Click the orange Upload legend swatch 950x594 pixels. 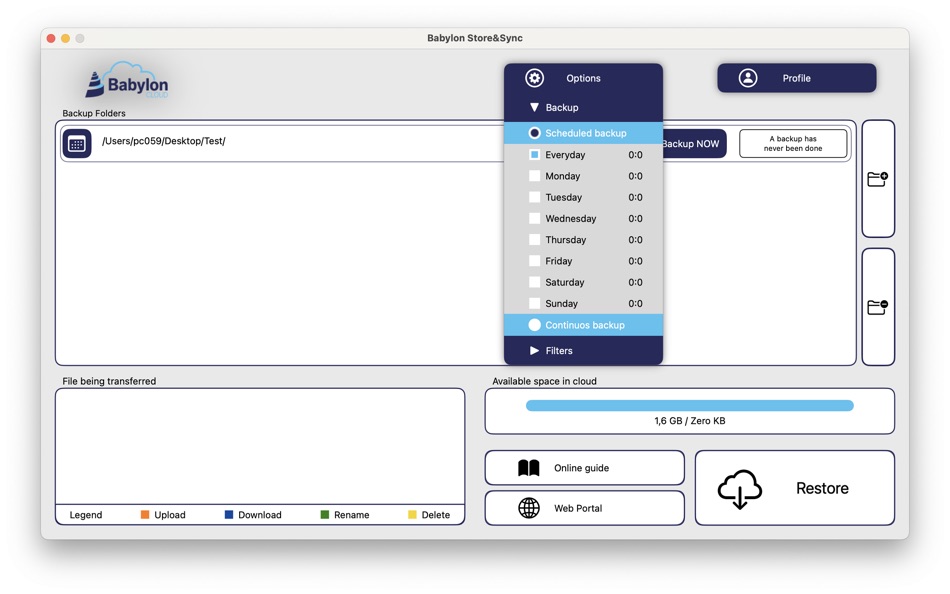[x=145, y=515]
